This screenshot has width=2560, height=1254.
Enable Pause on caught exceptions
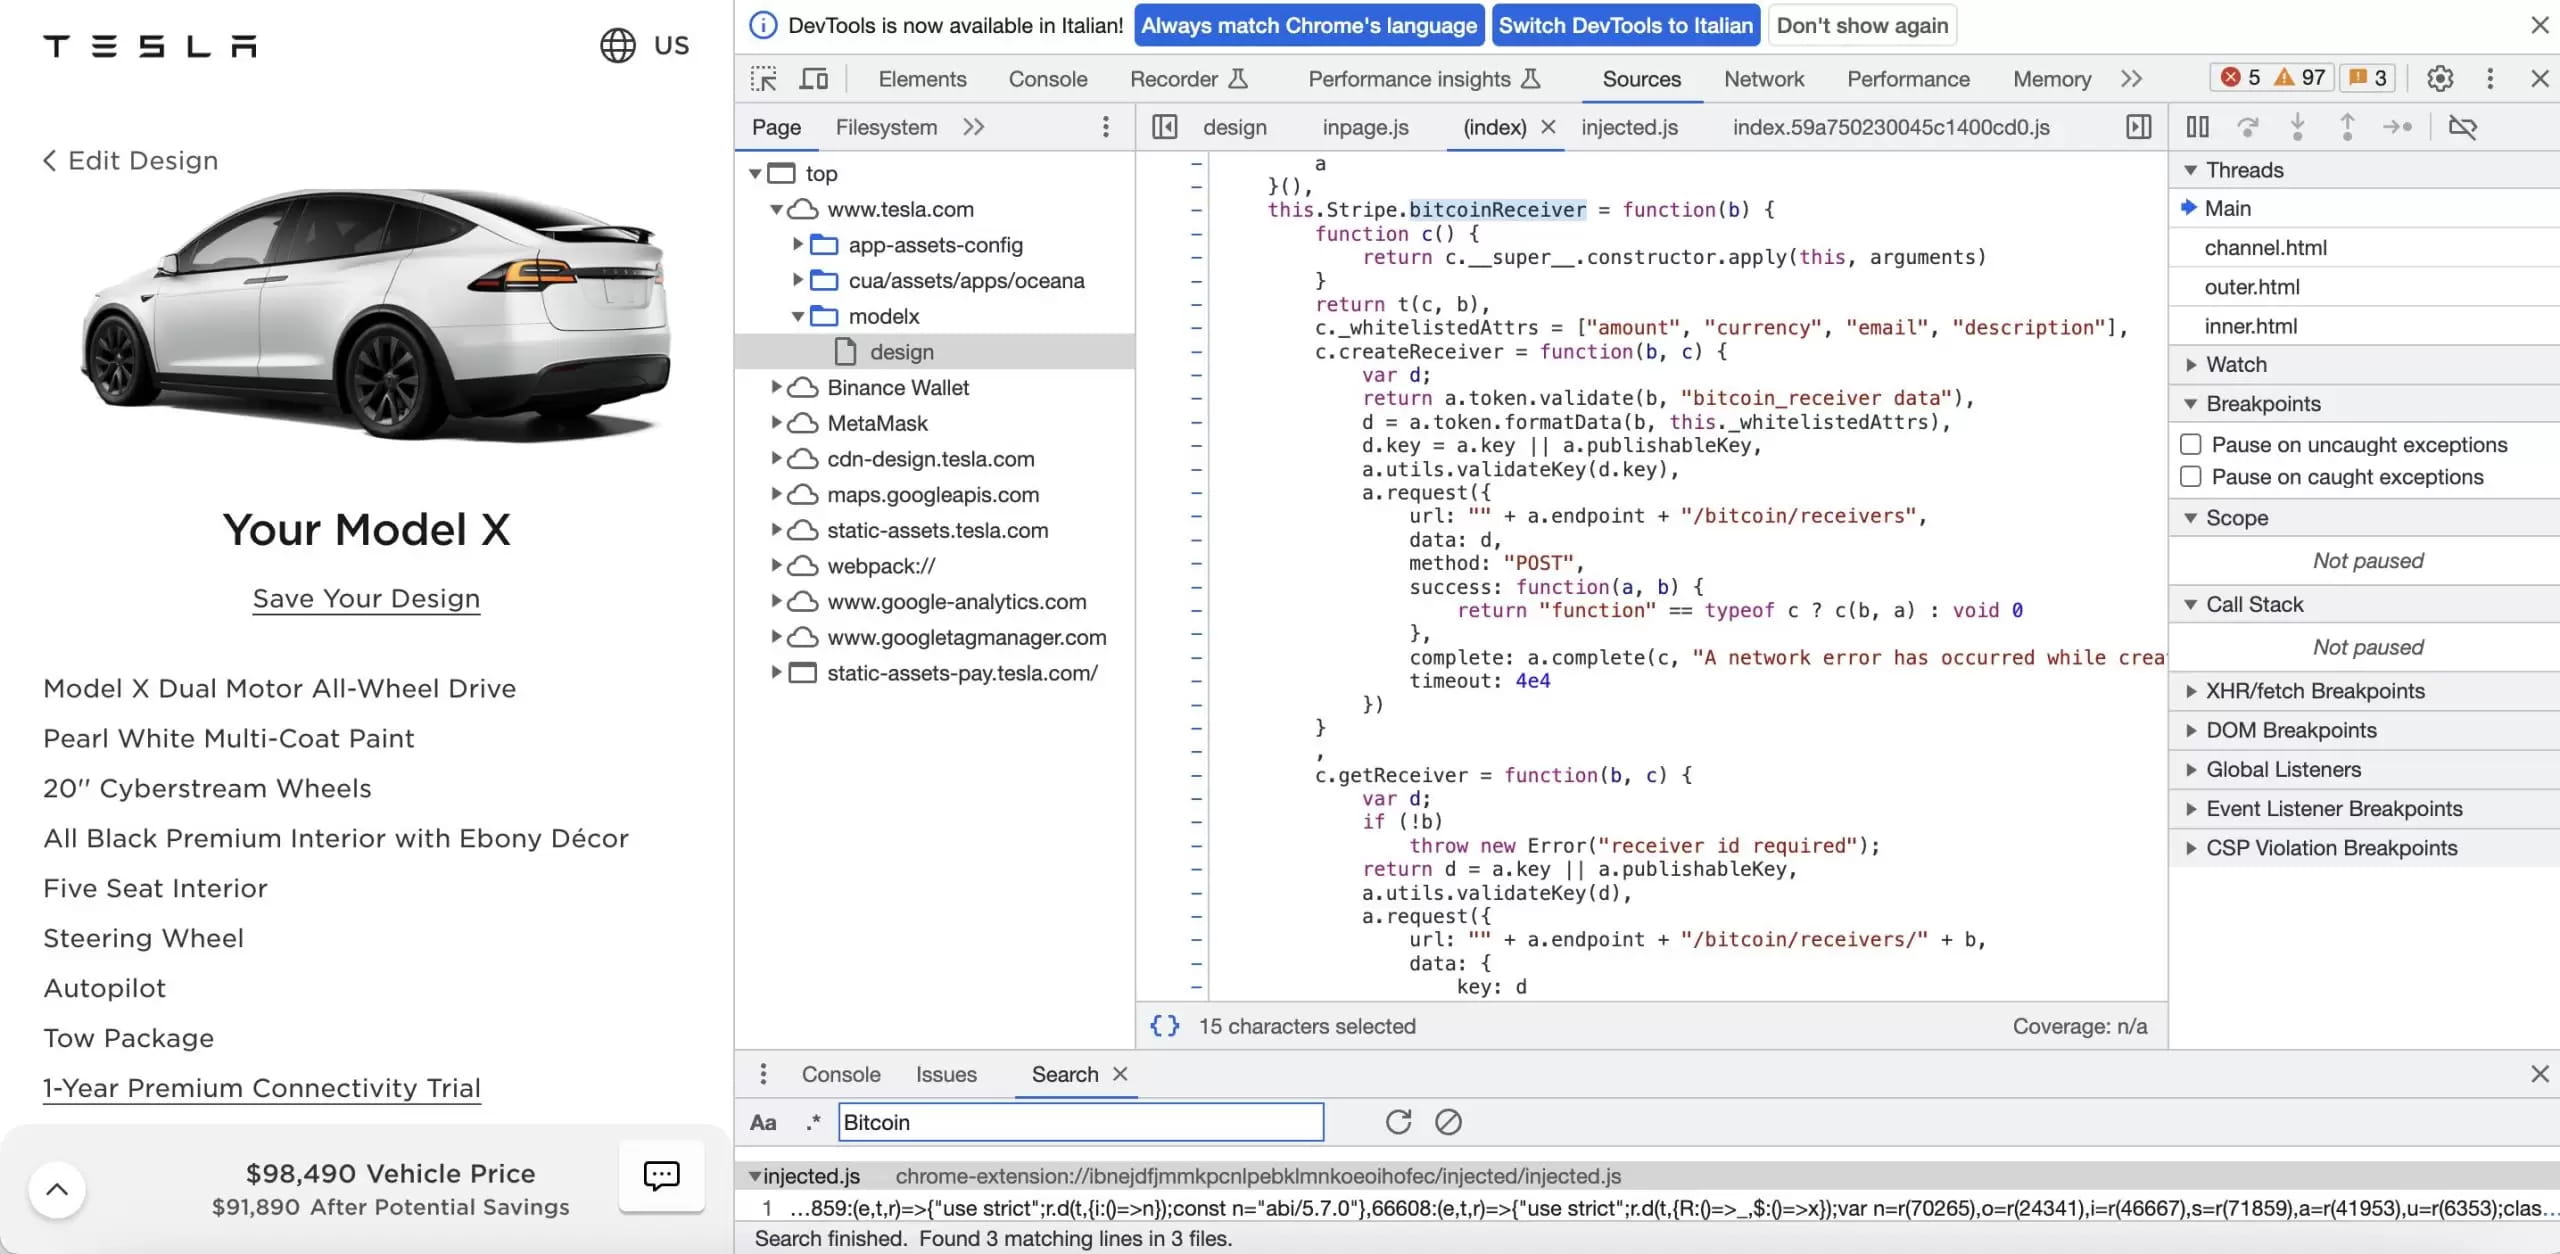click(2190, 477)
